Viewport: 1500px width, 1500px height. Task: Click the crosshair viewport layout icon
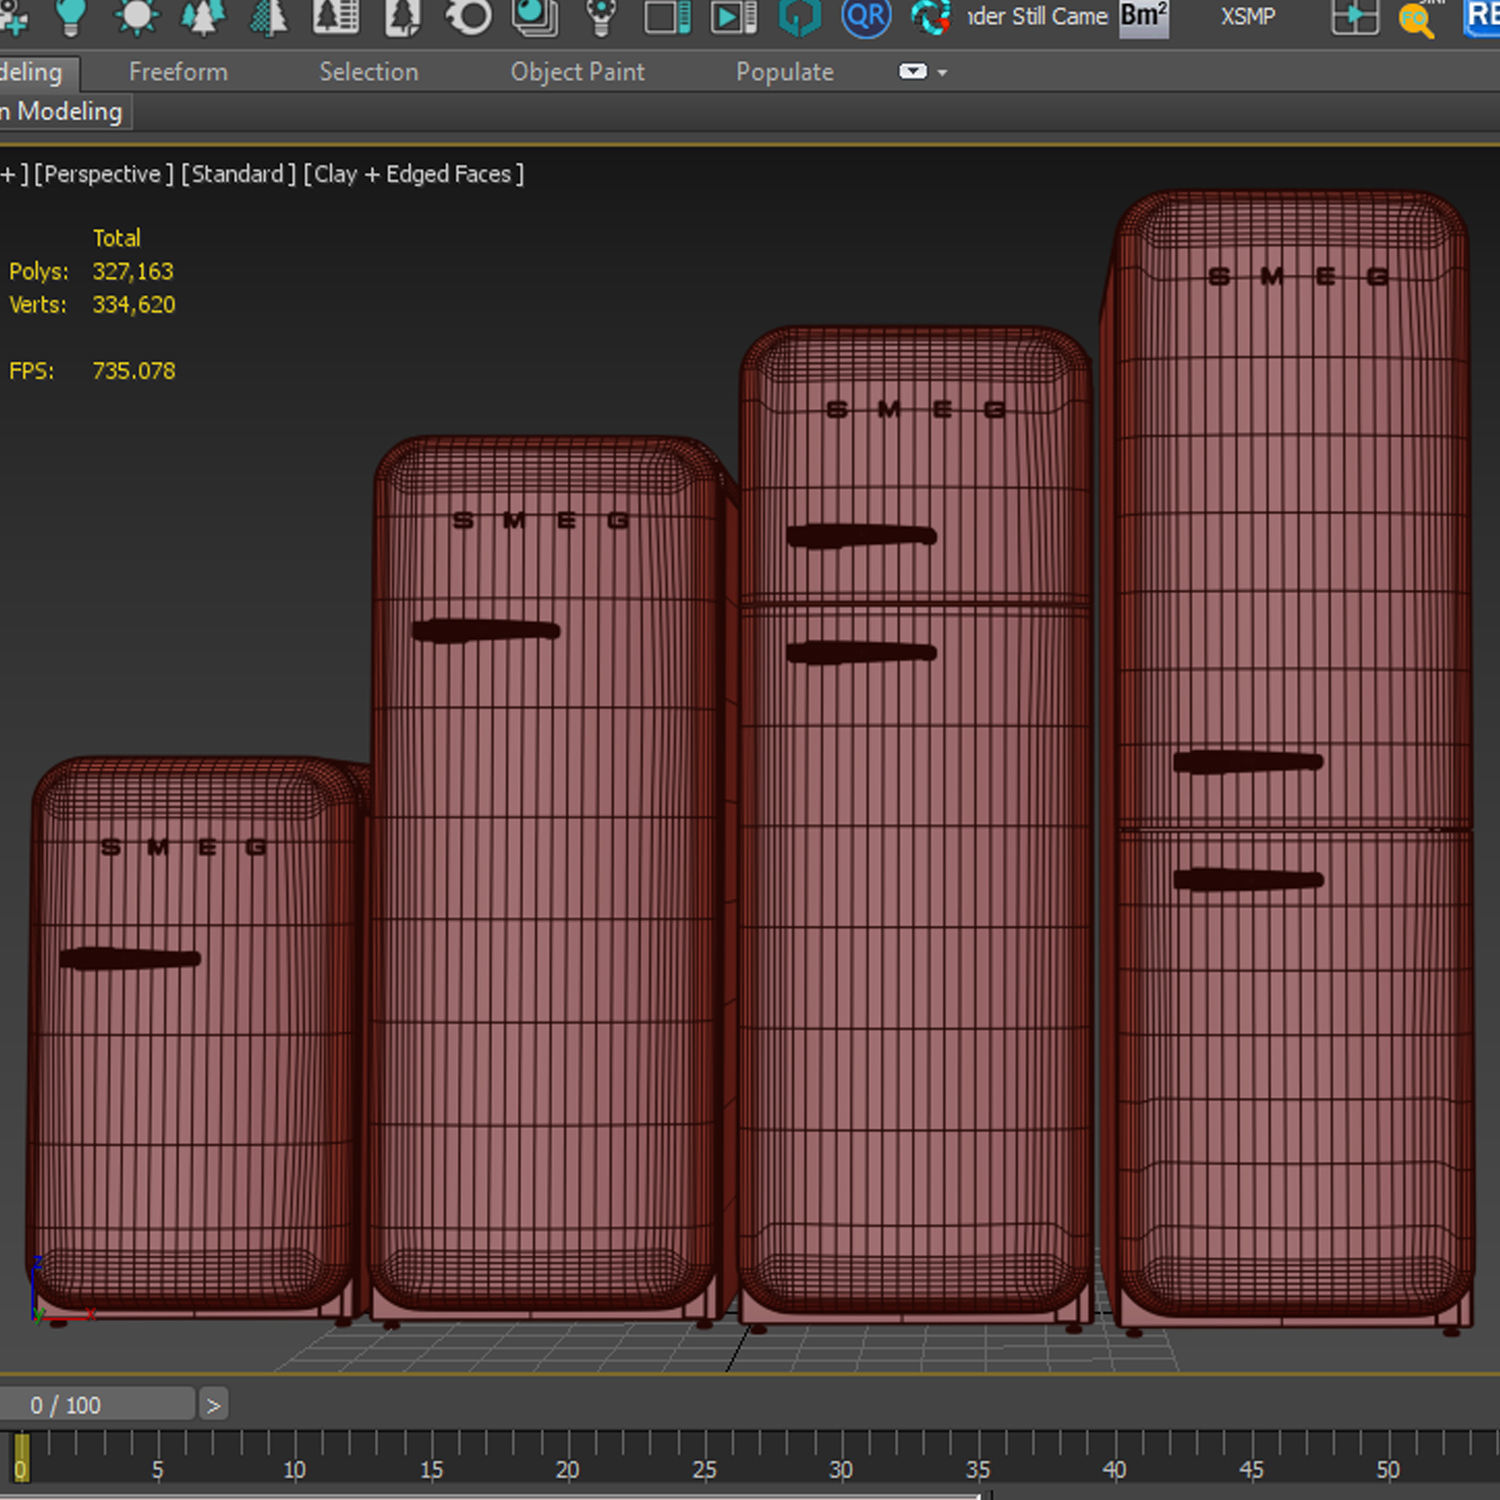click(1355, 17)
